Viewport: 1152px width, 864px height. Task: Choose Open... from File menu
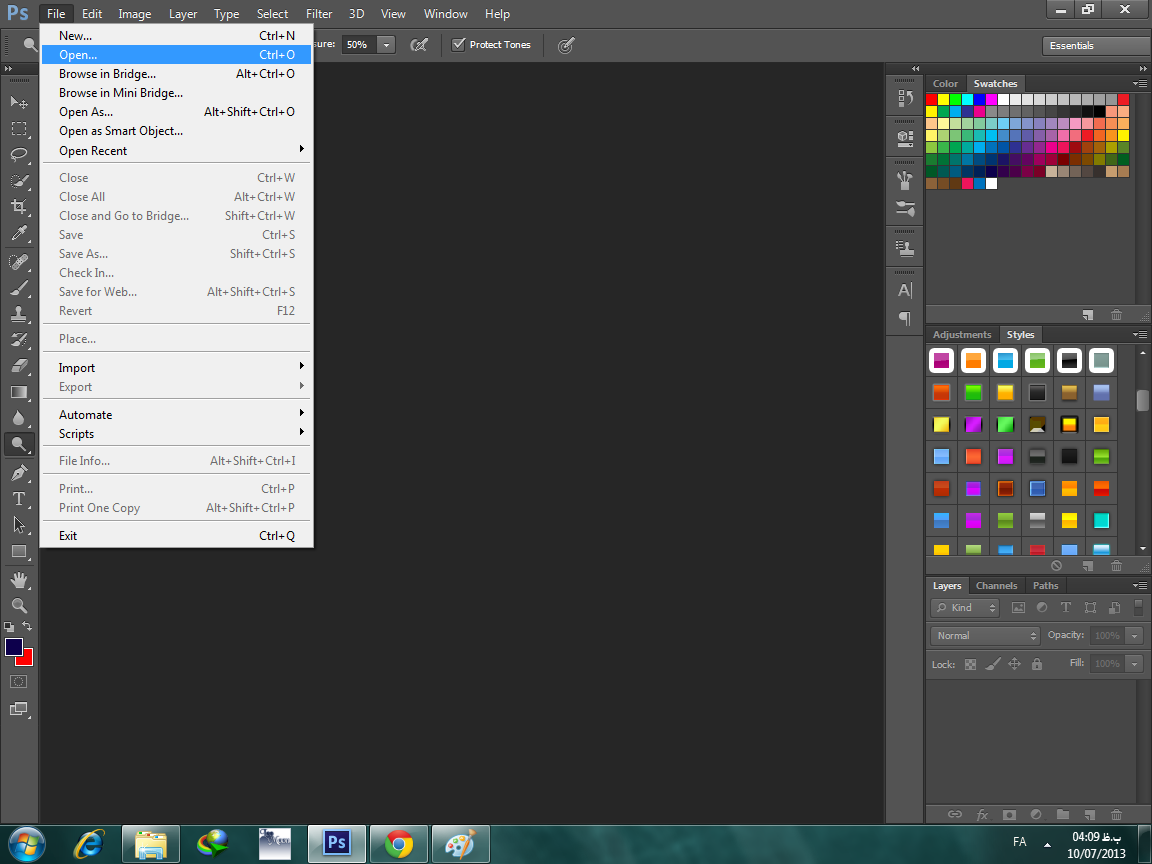coord(176,54)
